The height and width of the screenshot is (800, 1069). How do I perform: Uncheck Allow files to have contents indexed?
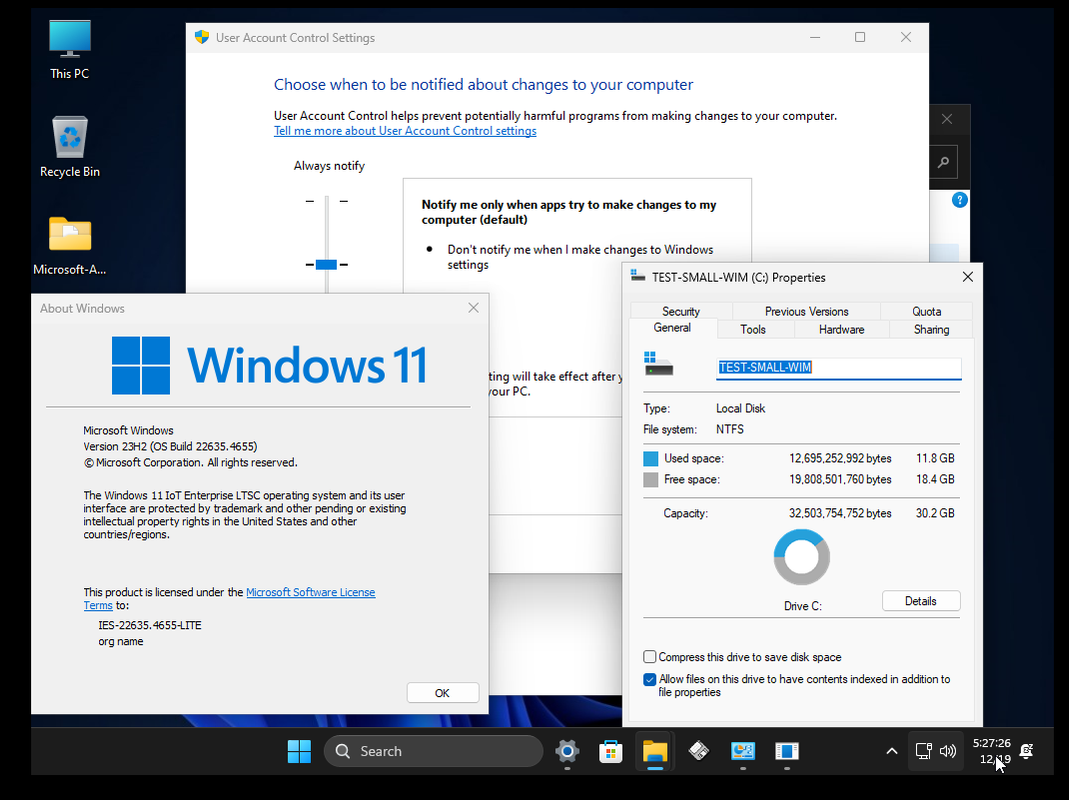coord(650,679)
